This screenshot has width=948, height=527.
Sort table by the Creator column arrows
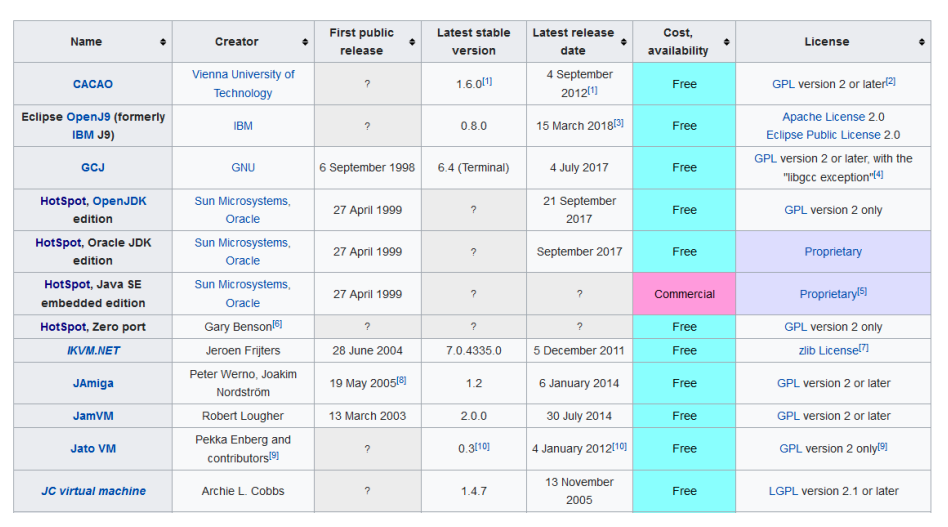click(x=305, y=42)
